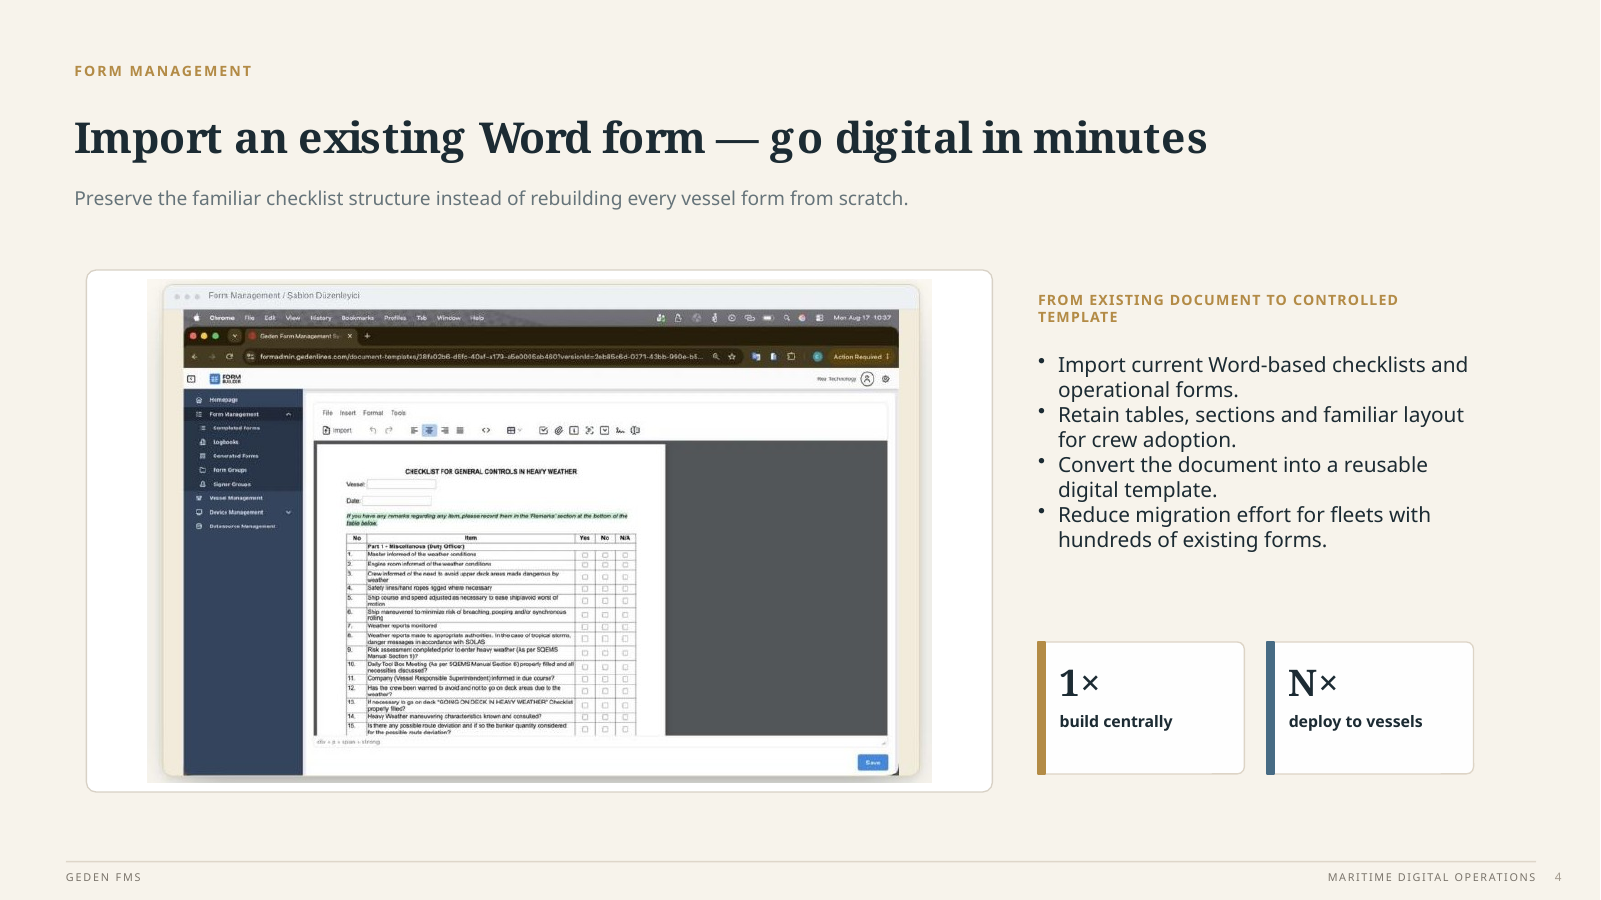
Task: Open macOS Spotlight search icon
Action: (787, 318)
